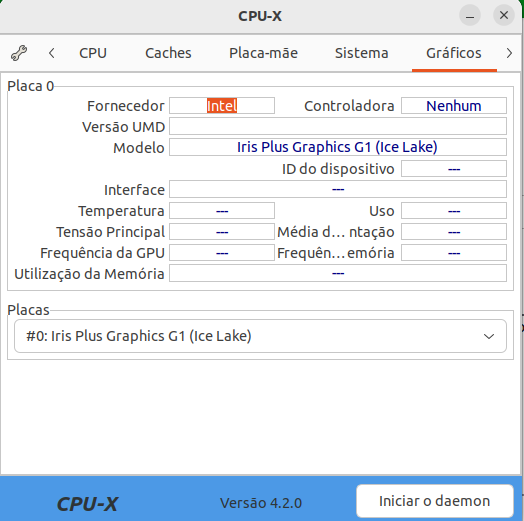Minimize the CPU-X window
This screenshot has height=521, width=524.
click(x=470, y=15)
